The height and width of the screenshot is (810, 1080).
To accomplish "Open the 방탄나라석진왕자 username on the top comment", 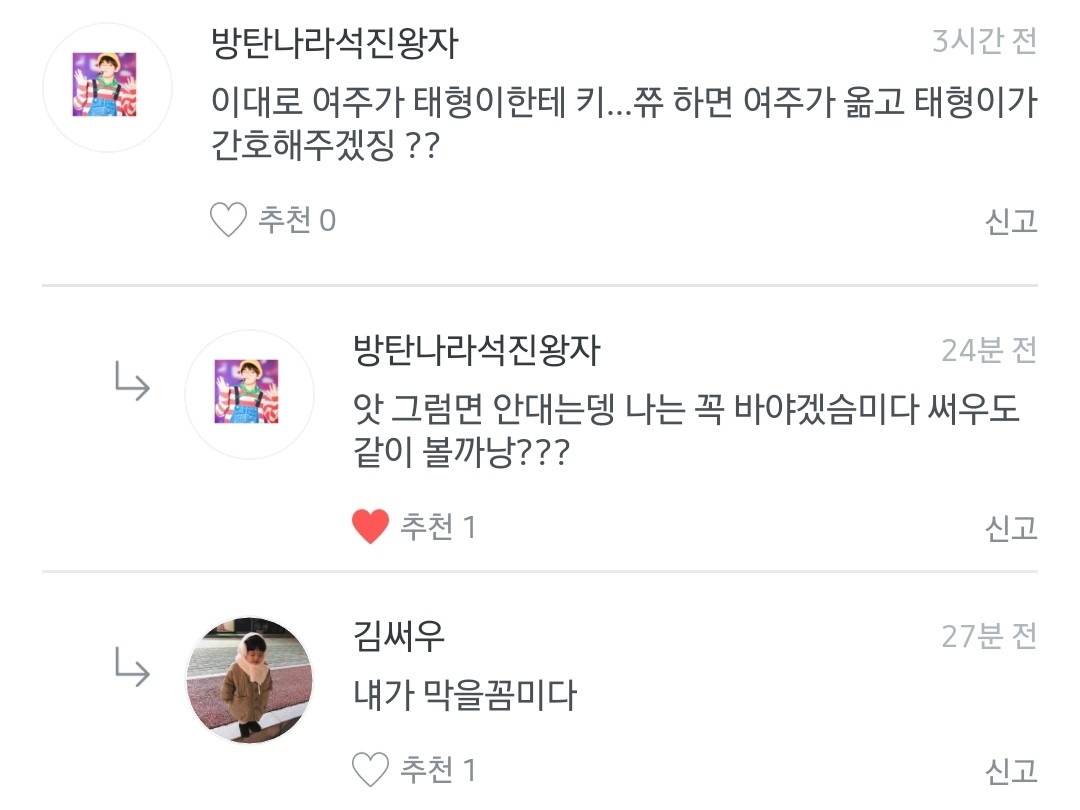I will [x=335, y=43].
